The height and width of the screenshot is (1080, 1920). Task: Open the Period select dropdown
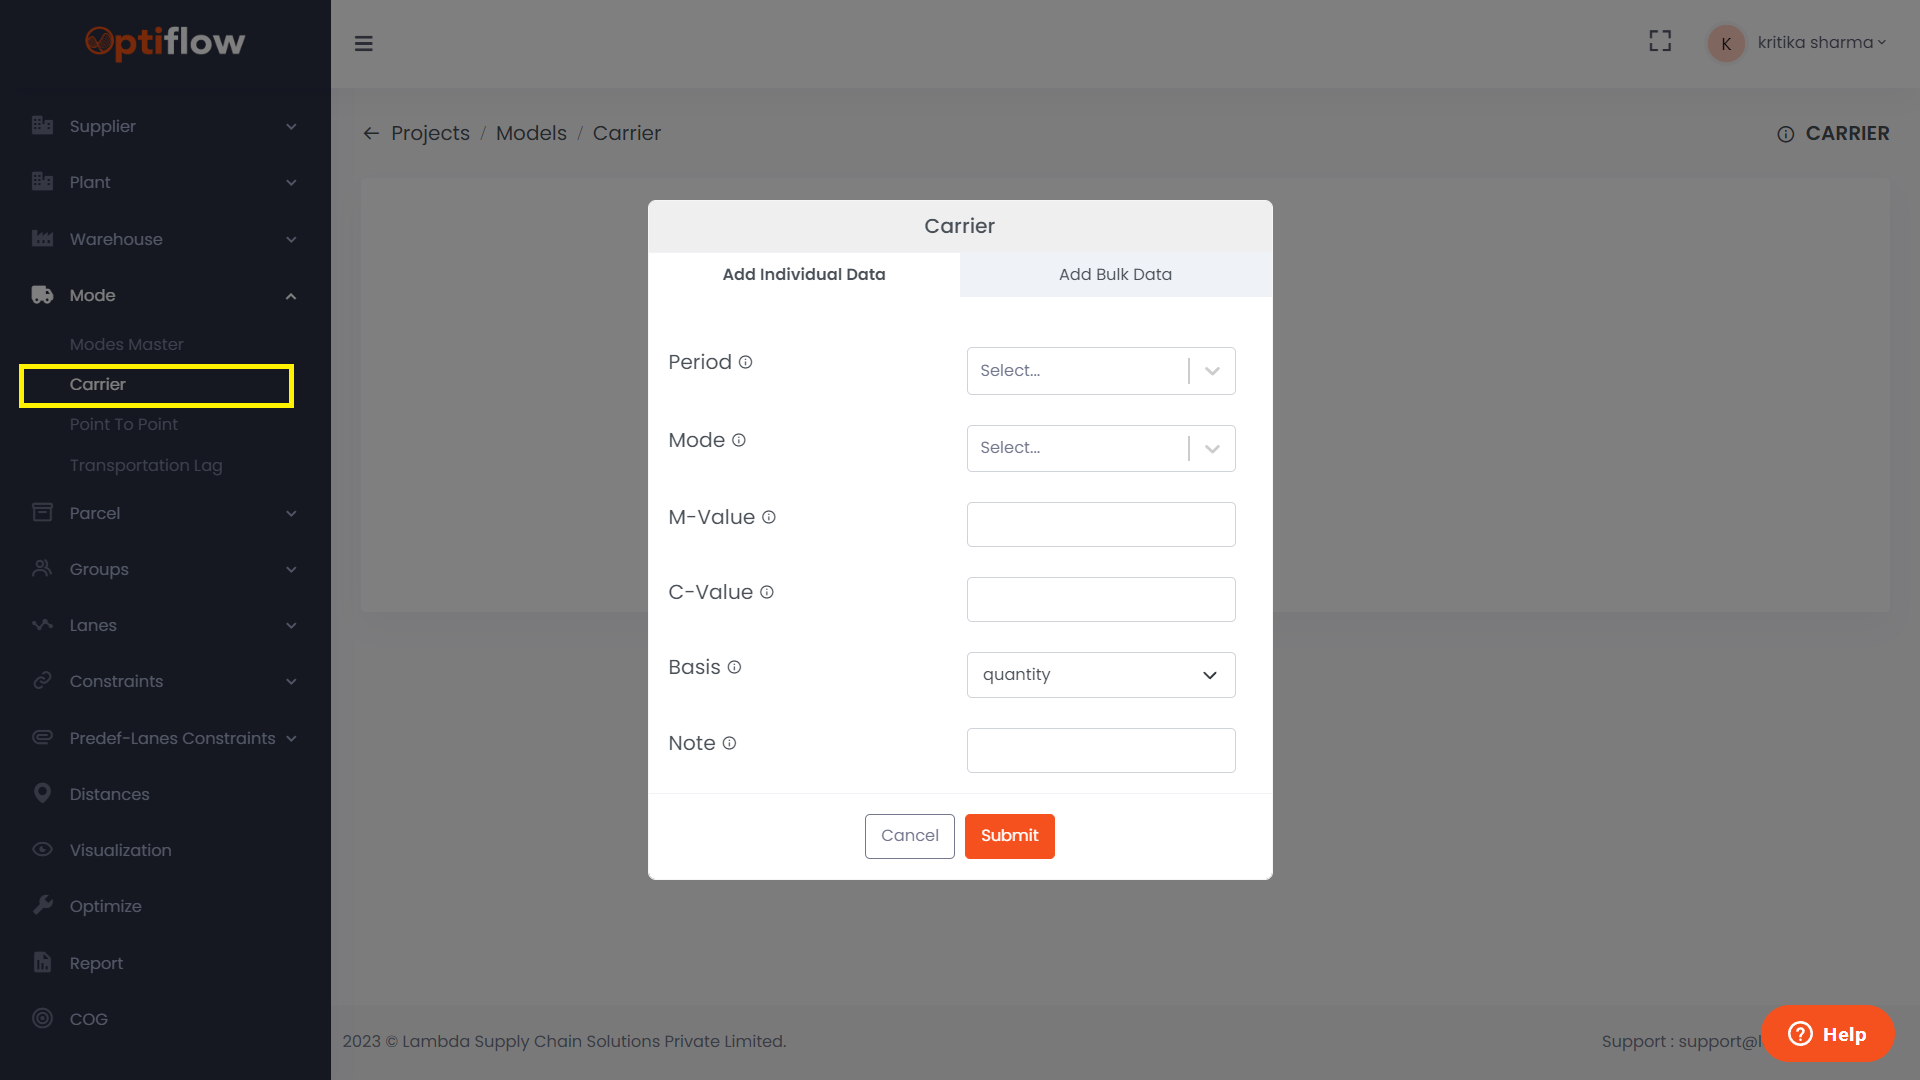click(1100, 371)
